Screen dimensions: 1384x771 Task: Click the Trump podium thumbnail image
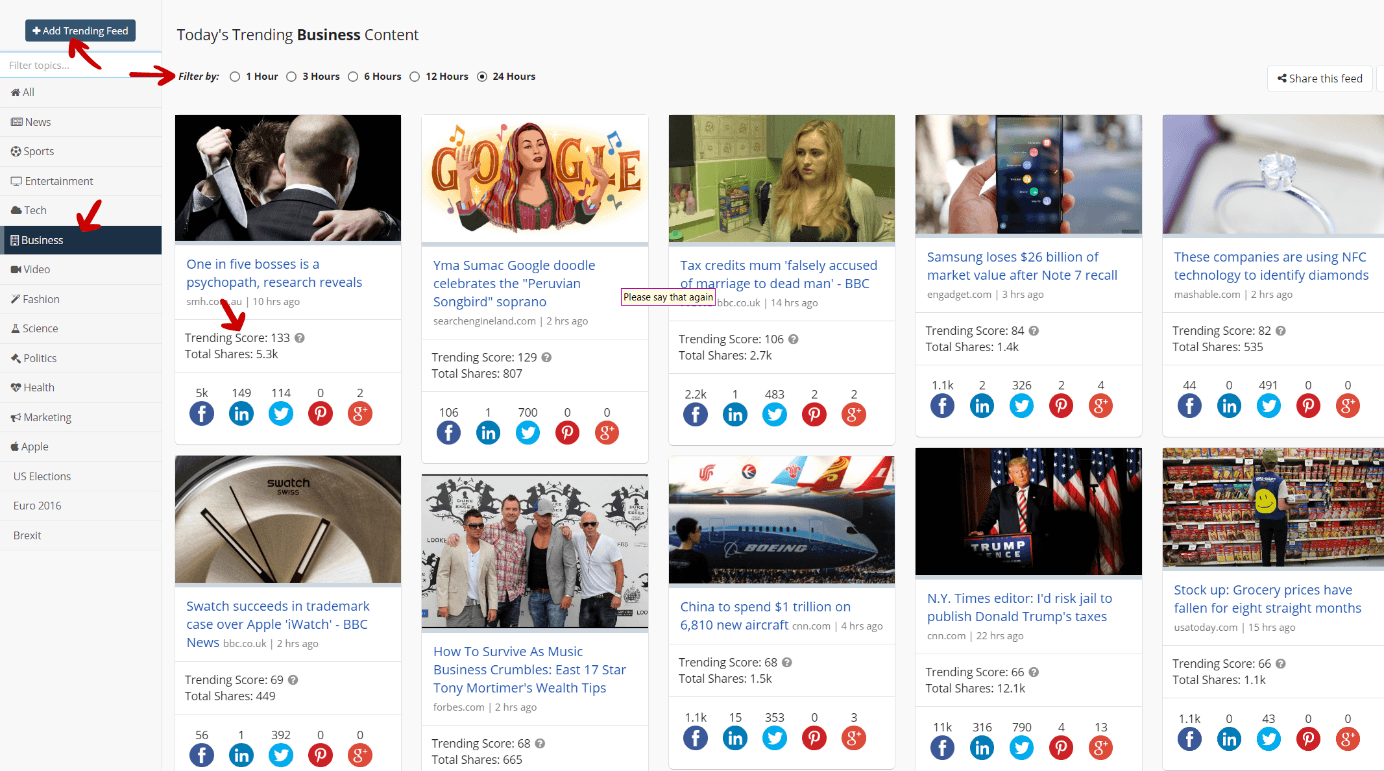[x=1029, y=512]
